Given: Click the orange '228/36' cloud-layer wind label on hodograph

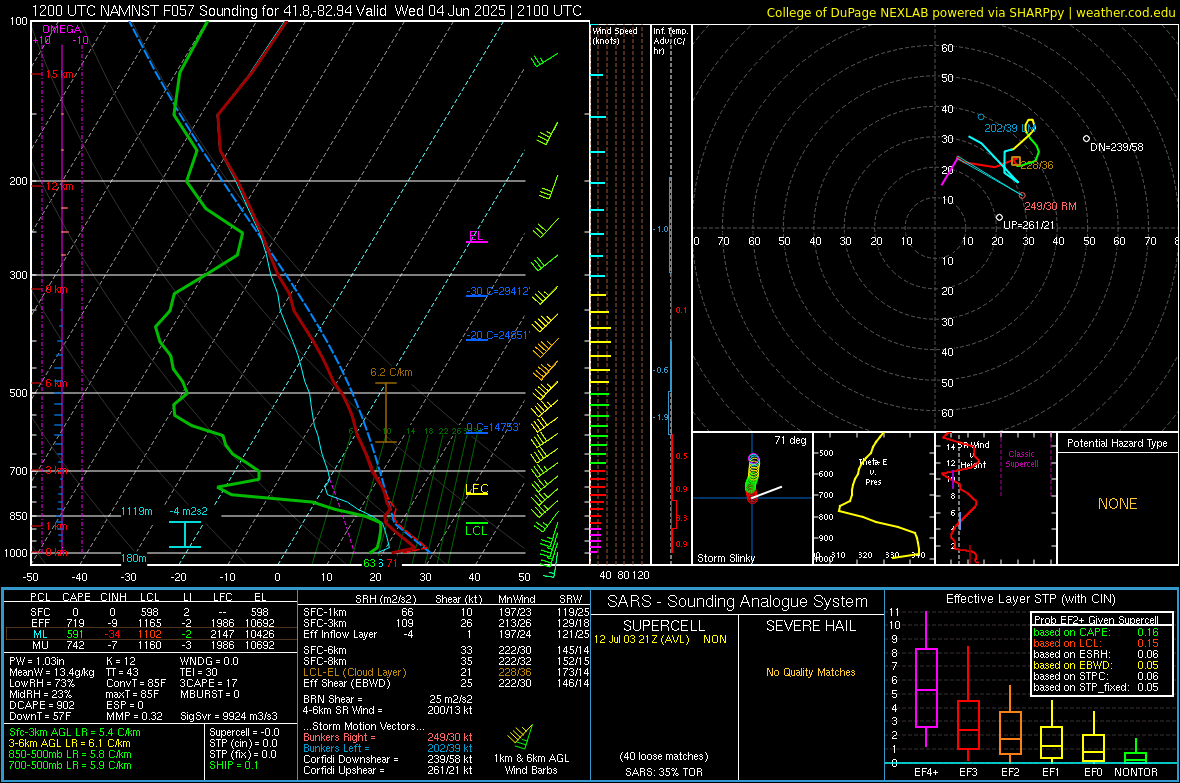Looking at the screenshot, I should (x=1037, y=165).
